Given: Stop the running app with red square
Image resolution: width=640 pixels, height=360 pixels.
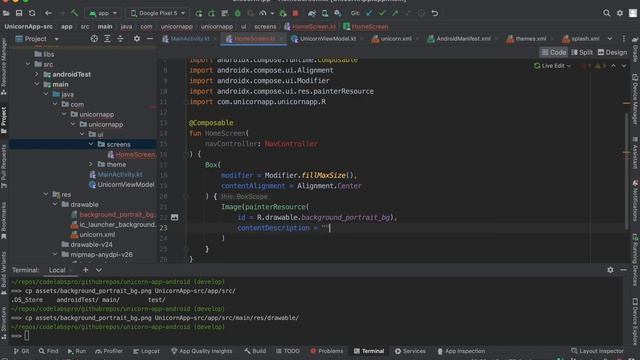Looking at the screenshot, I should 296,13.
